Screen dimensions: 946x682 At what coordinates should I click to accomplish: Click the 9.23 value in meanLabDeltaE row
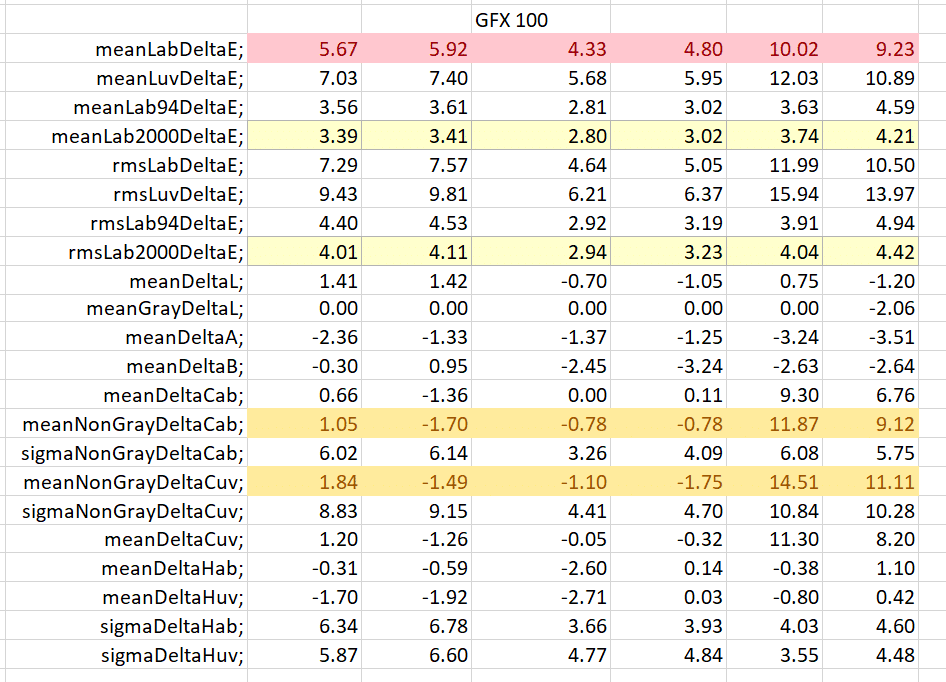tap(895, 49)
